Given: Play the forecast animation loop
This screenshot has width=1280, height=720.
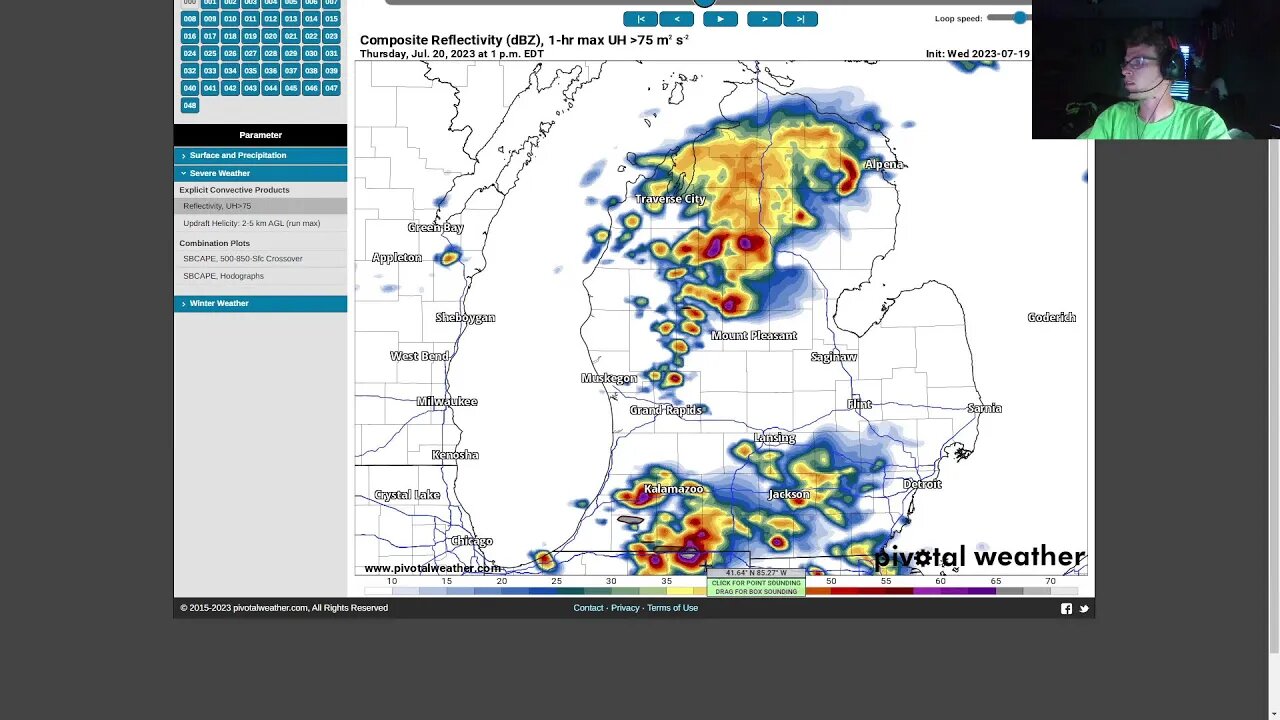Looking at the screenshot, I should point(720,19).
